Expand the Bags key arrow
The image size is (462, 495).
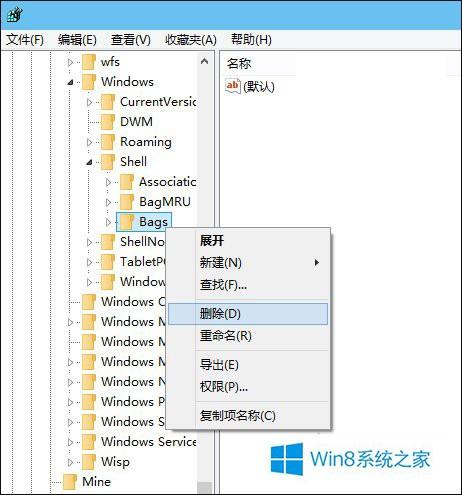(x=108, y=222)
